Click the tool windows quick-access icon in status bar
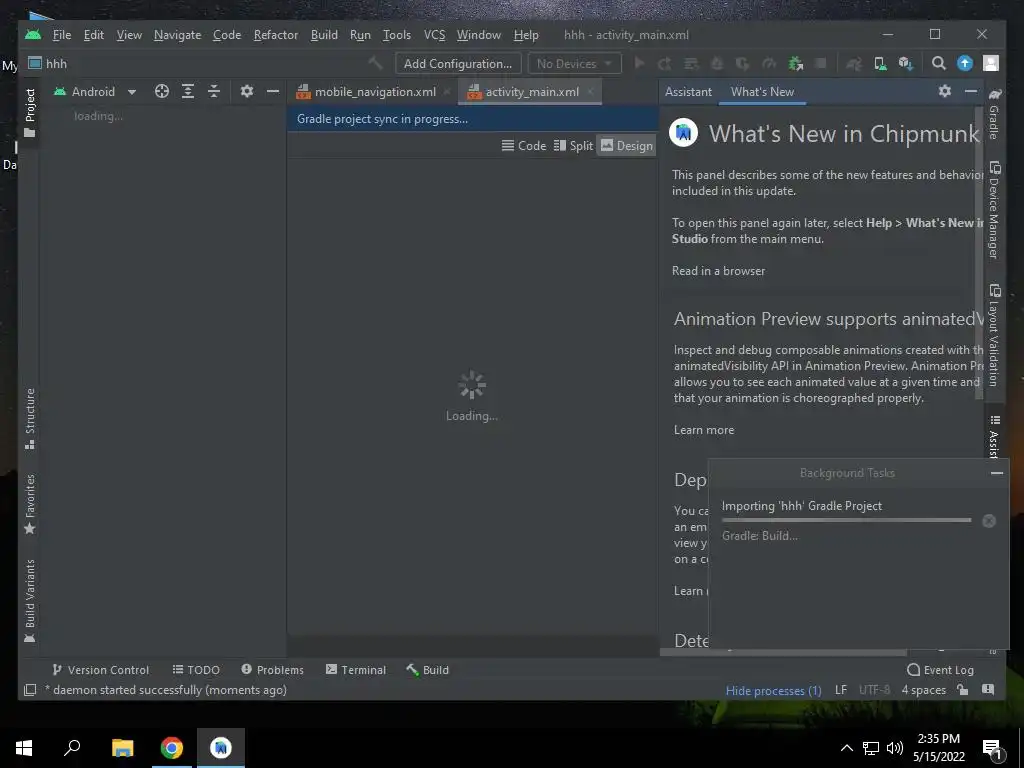Viewport: 1024px width, 768px height. tap(30, 690)
